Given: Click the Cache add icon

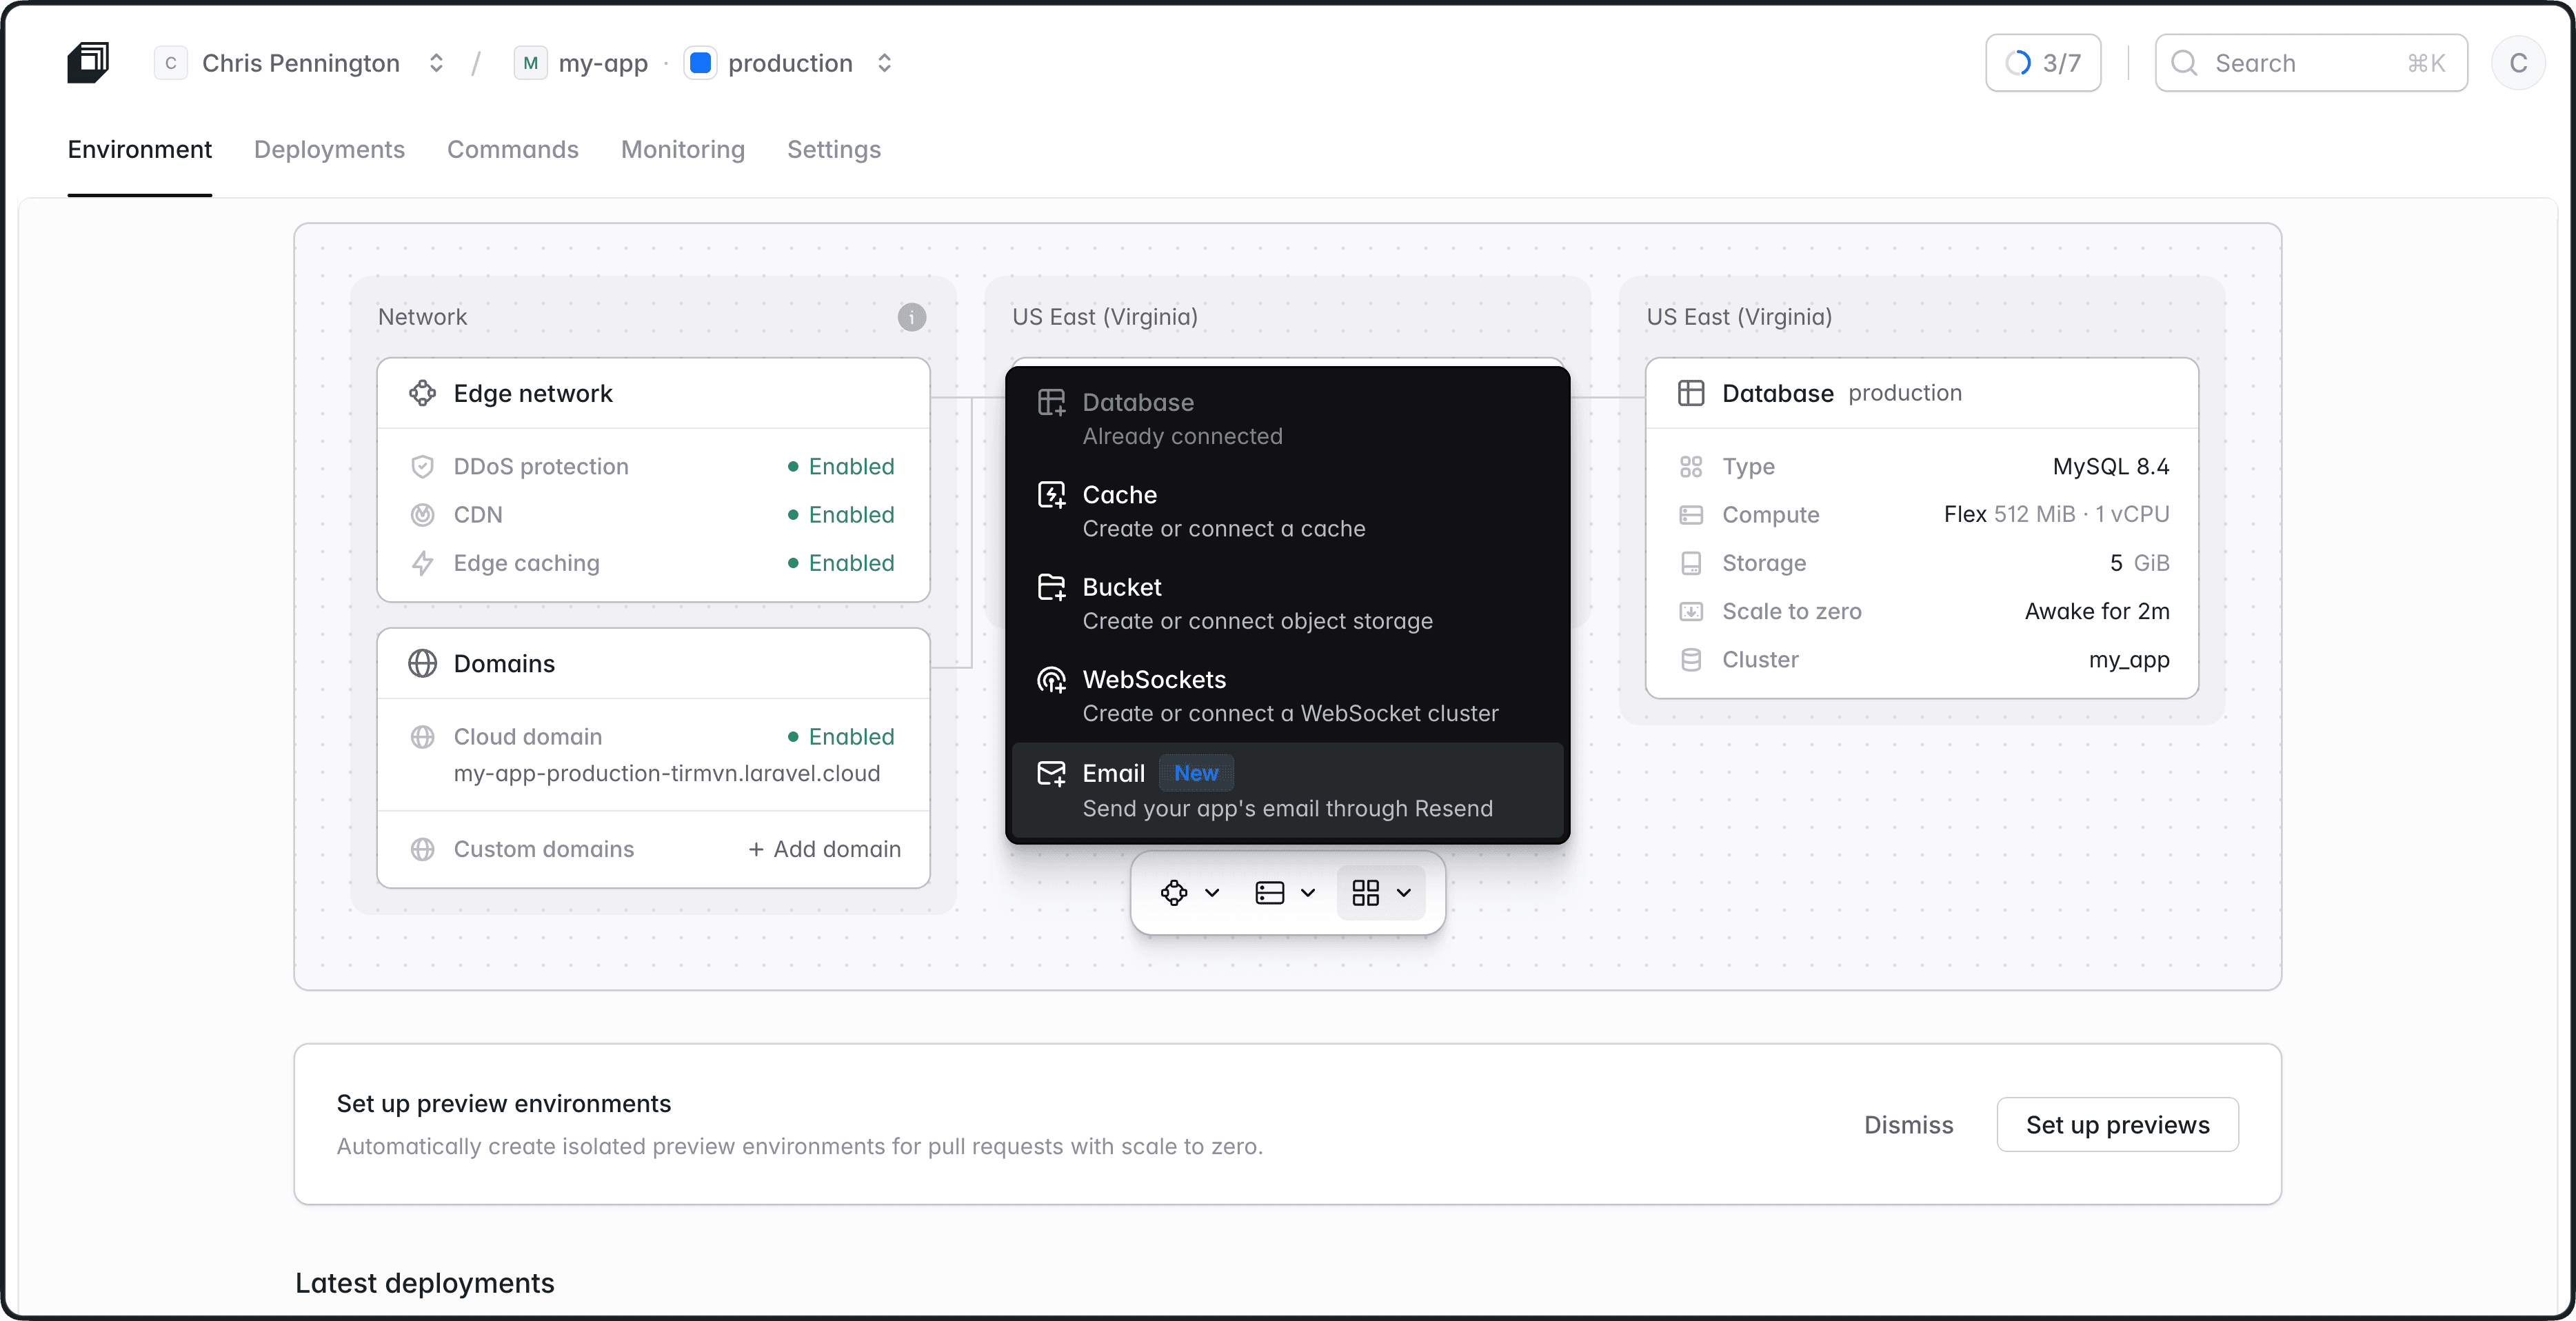Looking at the screenshot, I should point(1051,495).
